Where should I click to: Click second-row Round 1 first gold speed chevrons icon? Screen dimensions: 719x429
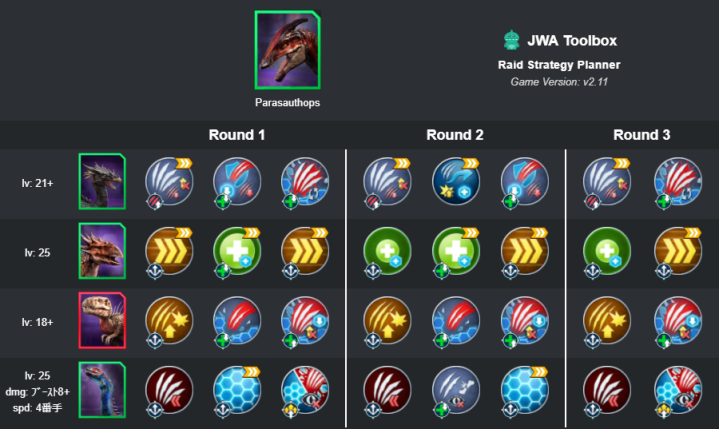pos(169,252)
